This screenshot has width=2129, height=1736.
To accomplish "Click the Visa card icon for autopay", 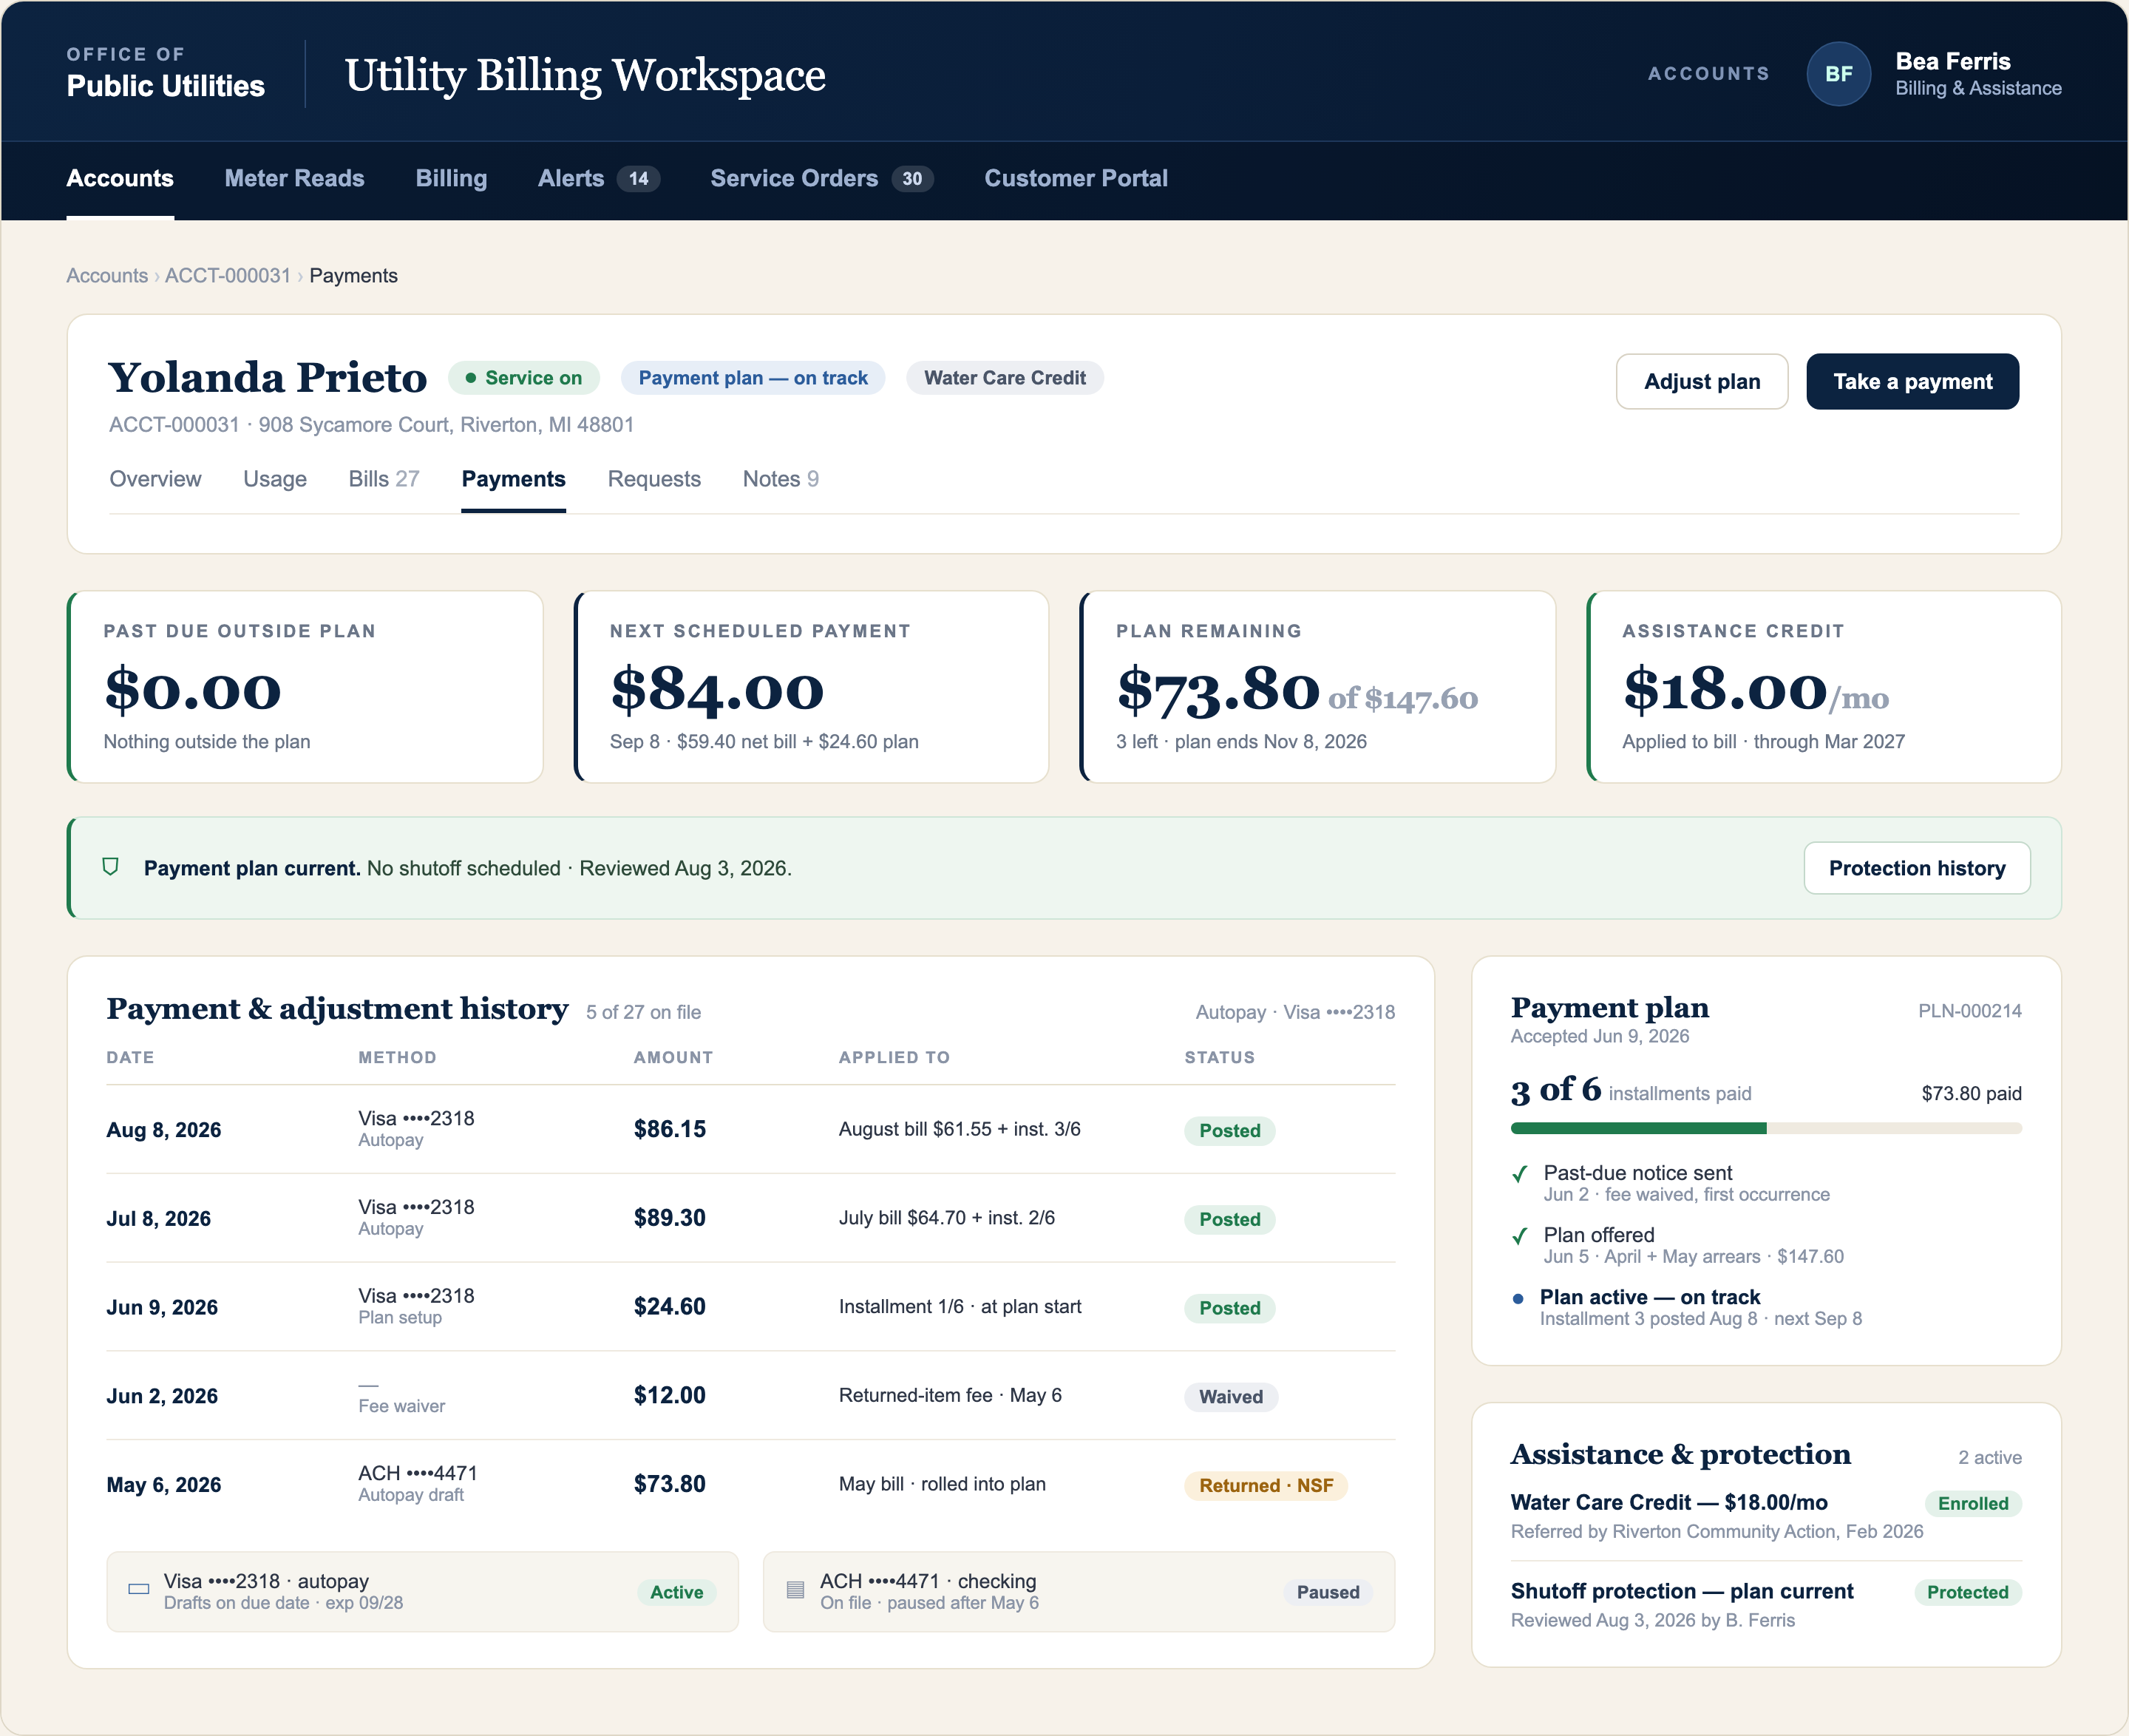I will tap(139, 1589).
